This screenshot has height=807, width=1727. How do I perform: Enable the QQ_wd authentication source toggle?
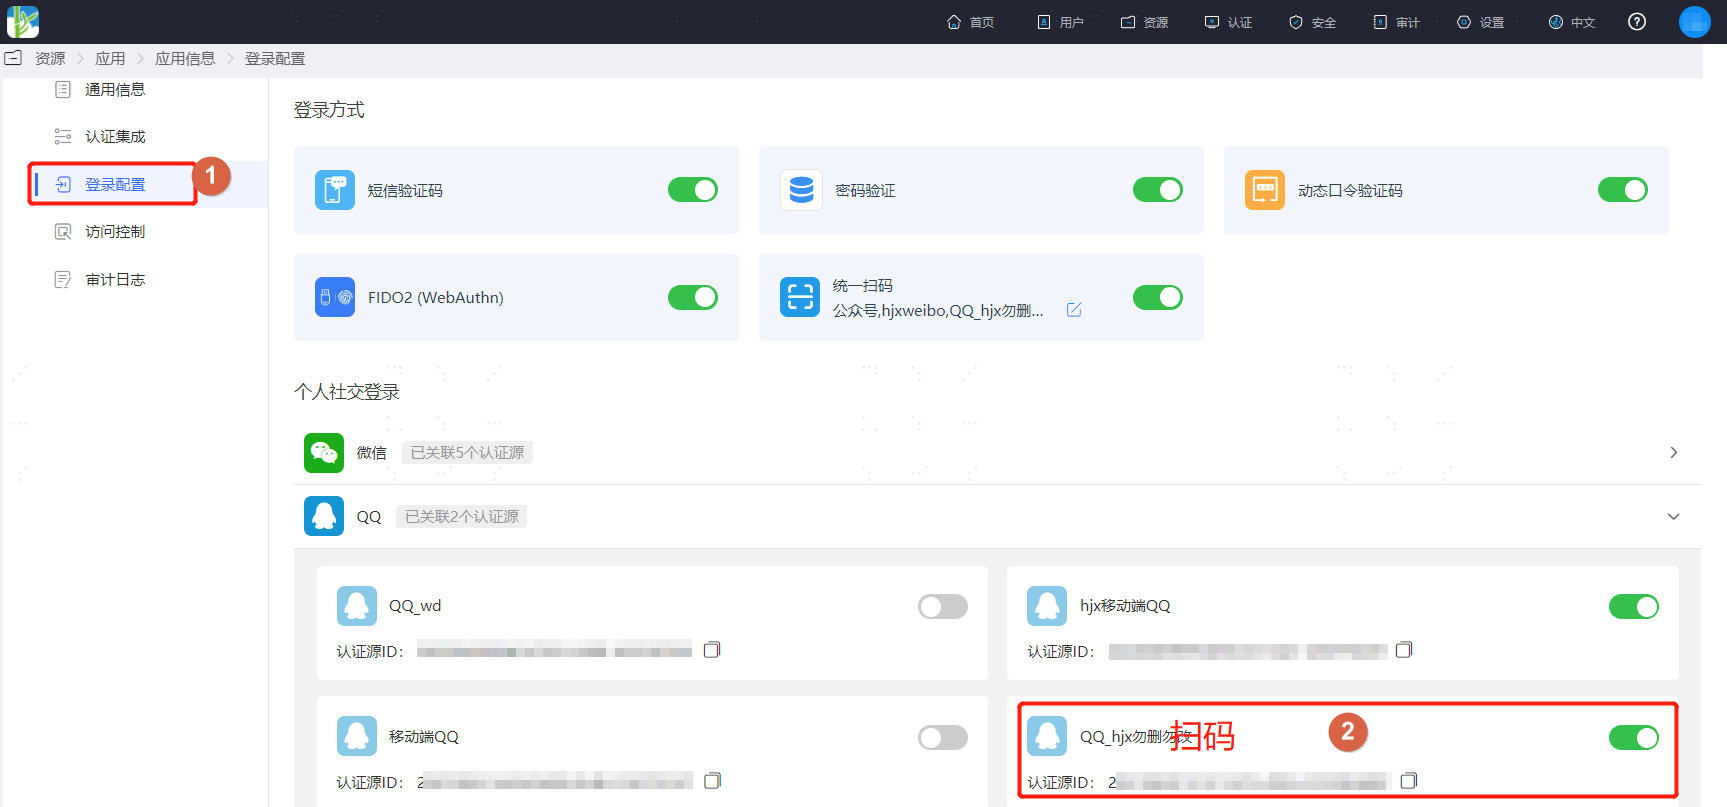tap(943, 606)
